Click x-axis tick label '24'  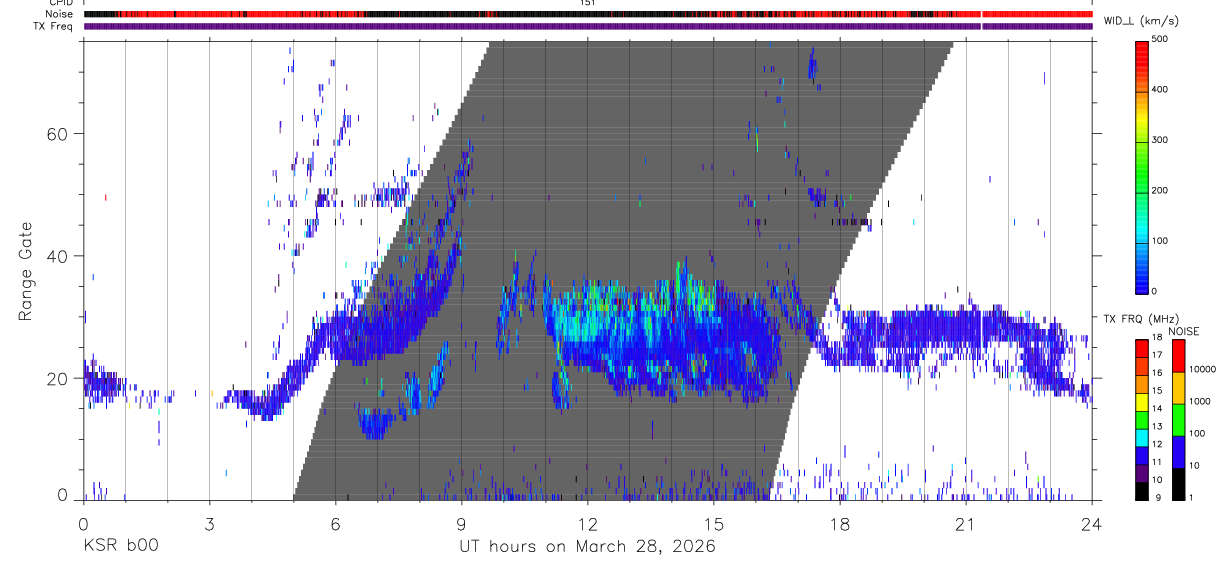(x=1092, y=524)
